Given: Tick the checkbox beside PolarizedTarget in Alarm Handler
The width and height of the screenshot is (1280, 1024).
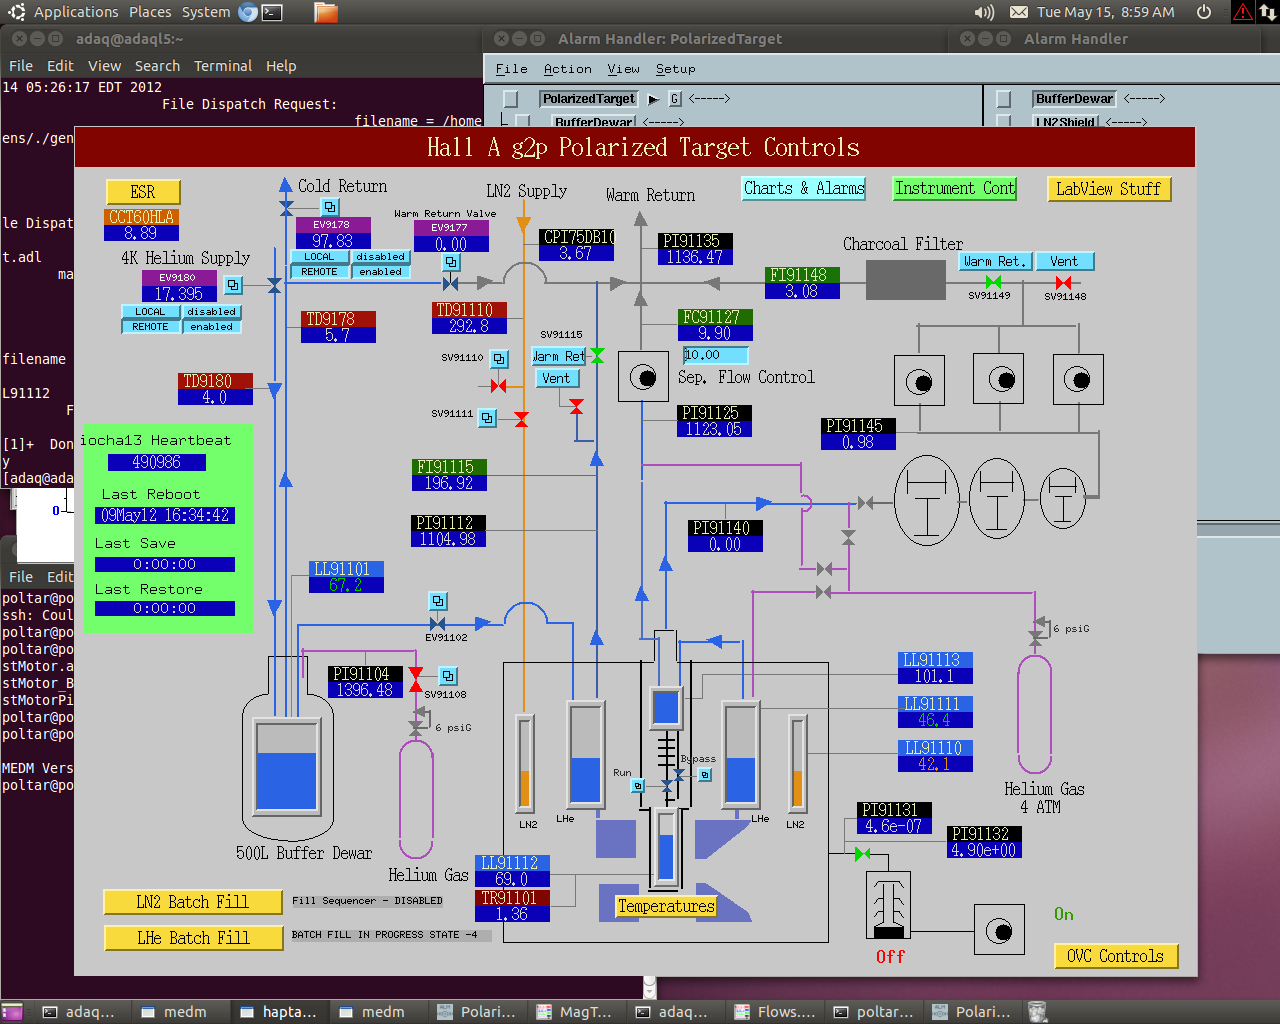Looking at the screenshot, I should coord(511,99).
